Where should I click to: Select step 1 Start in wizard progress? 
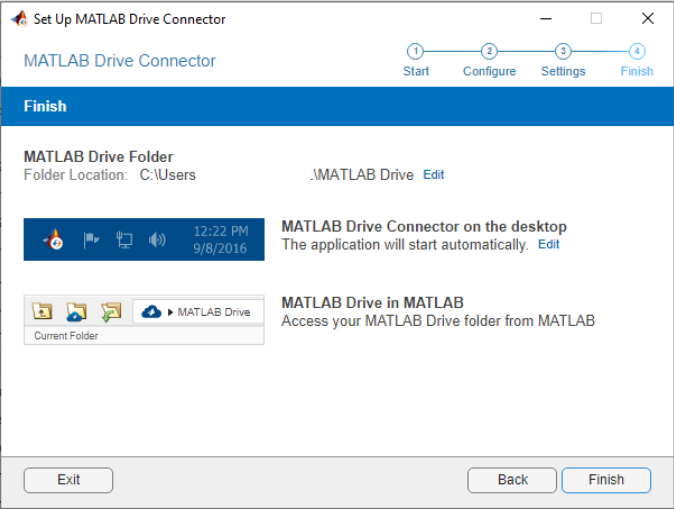click(416, 52)
